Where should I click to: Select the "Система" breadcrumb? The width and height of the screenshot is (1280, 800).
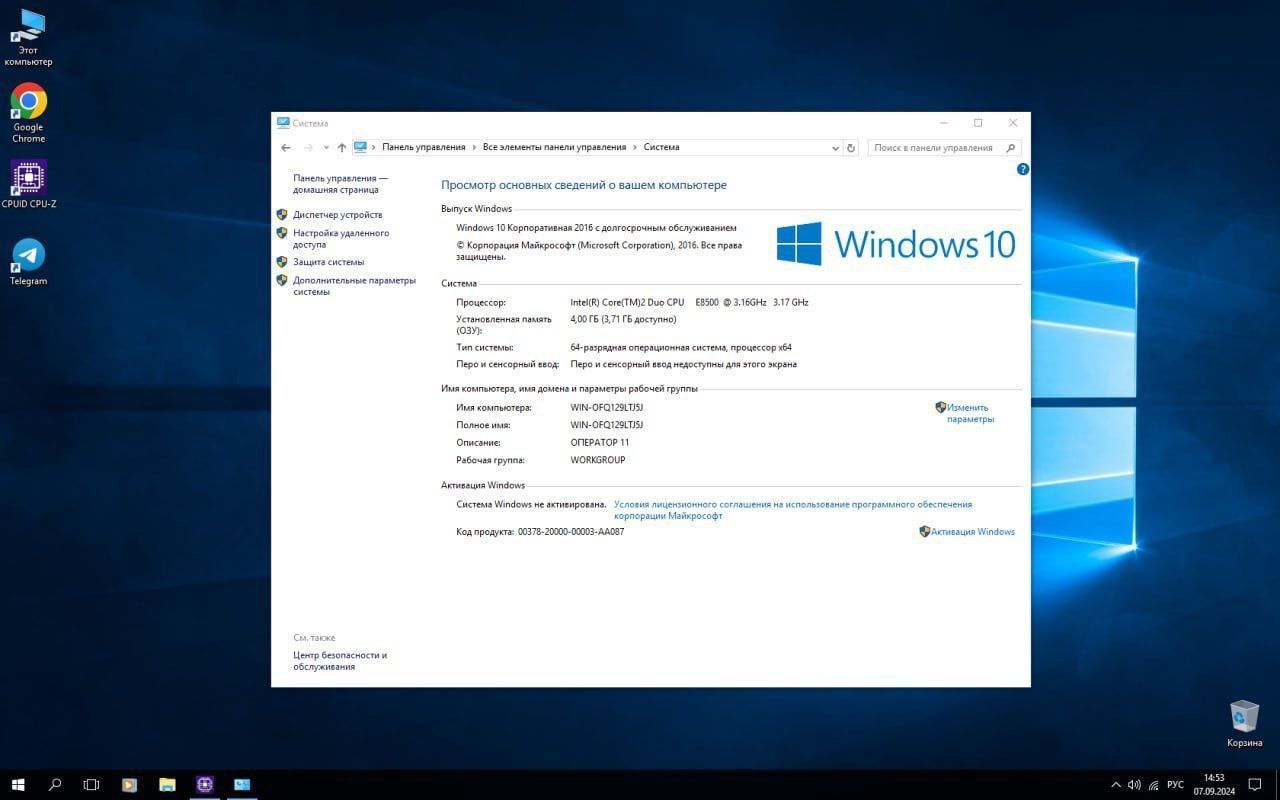661,147
